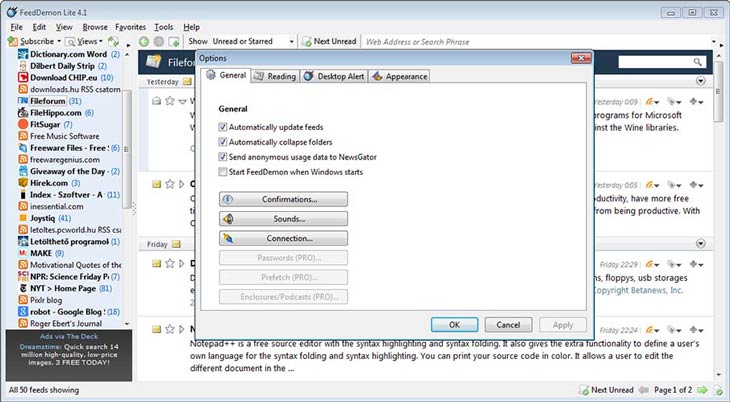Uncheck Automatically update feeds
This screenshot has width=730, height=402.
point(222,128)
